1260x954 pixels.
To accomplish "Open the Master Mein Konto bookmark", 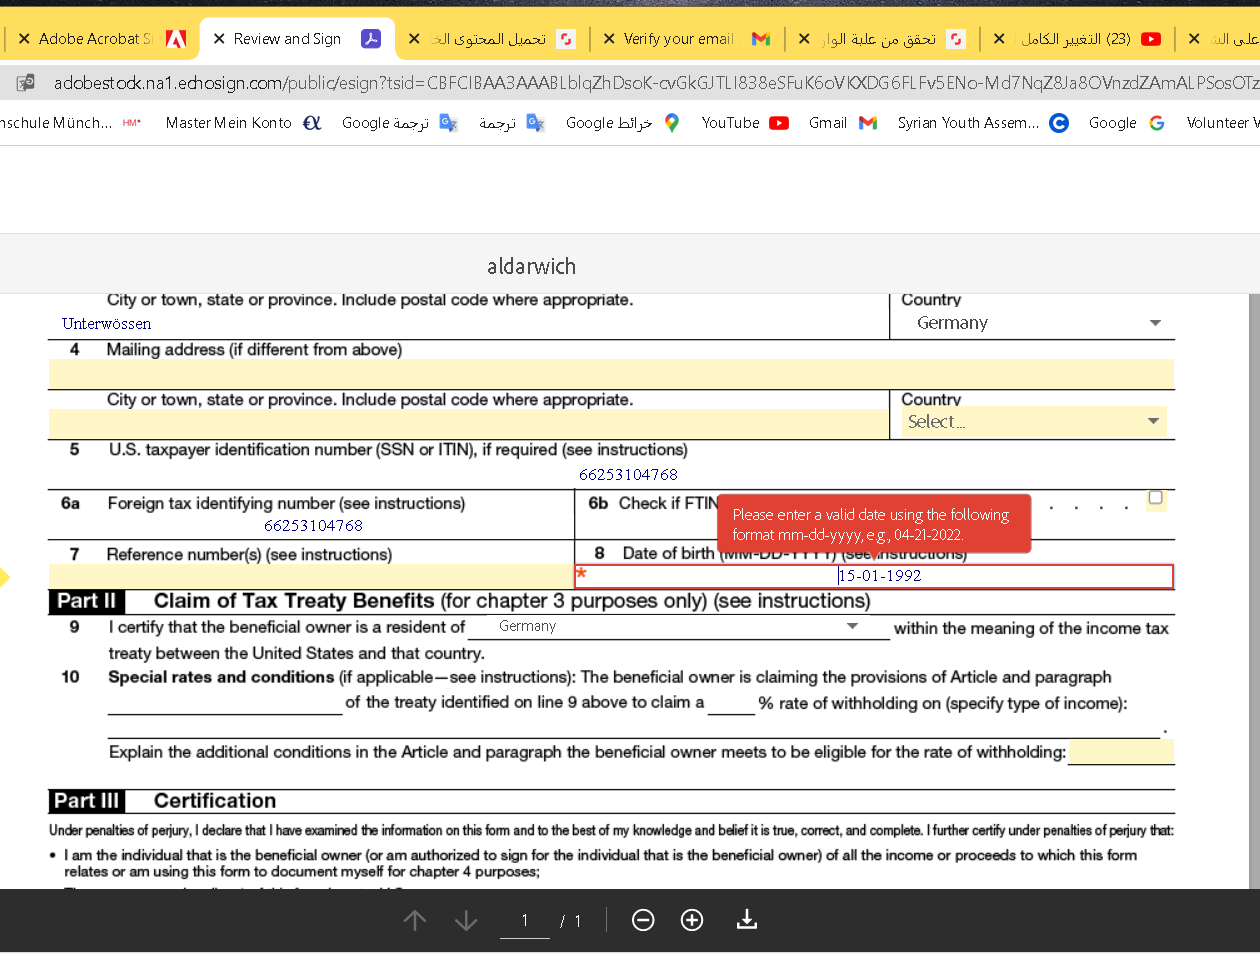I will click(228, 122).
